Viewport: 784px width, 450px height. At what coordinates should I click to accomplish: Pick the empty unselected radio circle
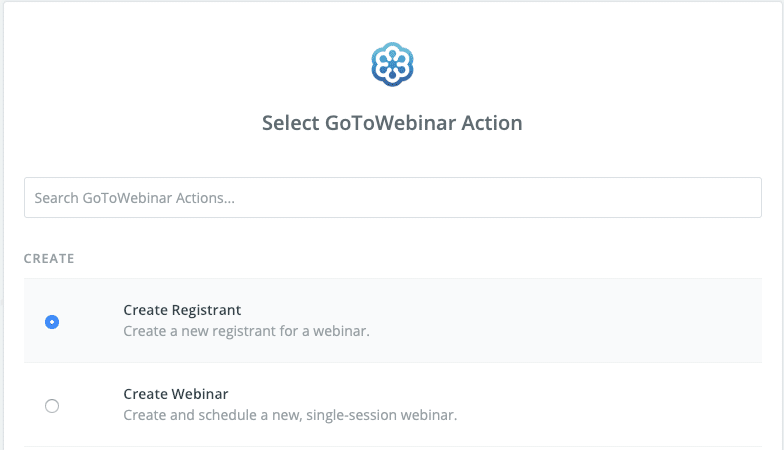52,405
